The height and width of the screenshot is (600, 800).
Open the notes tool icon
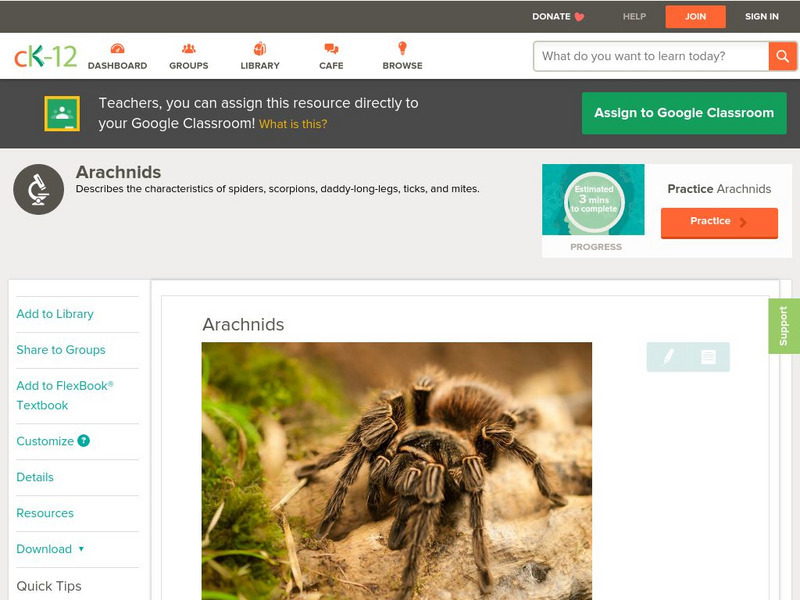coord(708,357)
